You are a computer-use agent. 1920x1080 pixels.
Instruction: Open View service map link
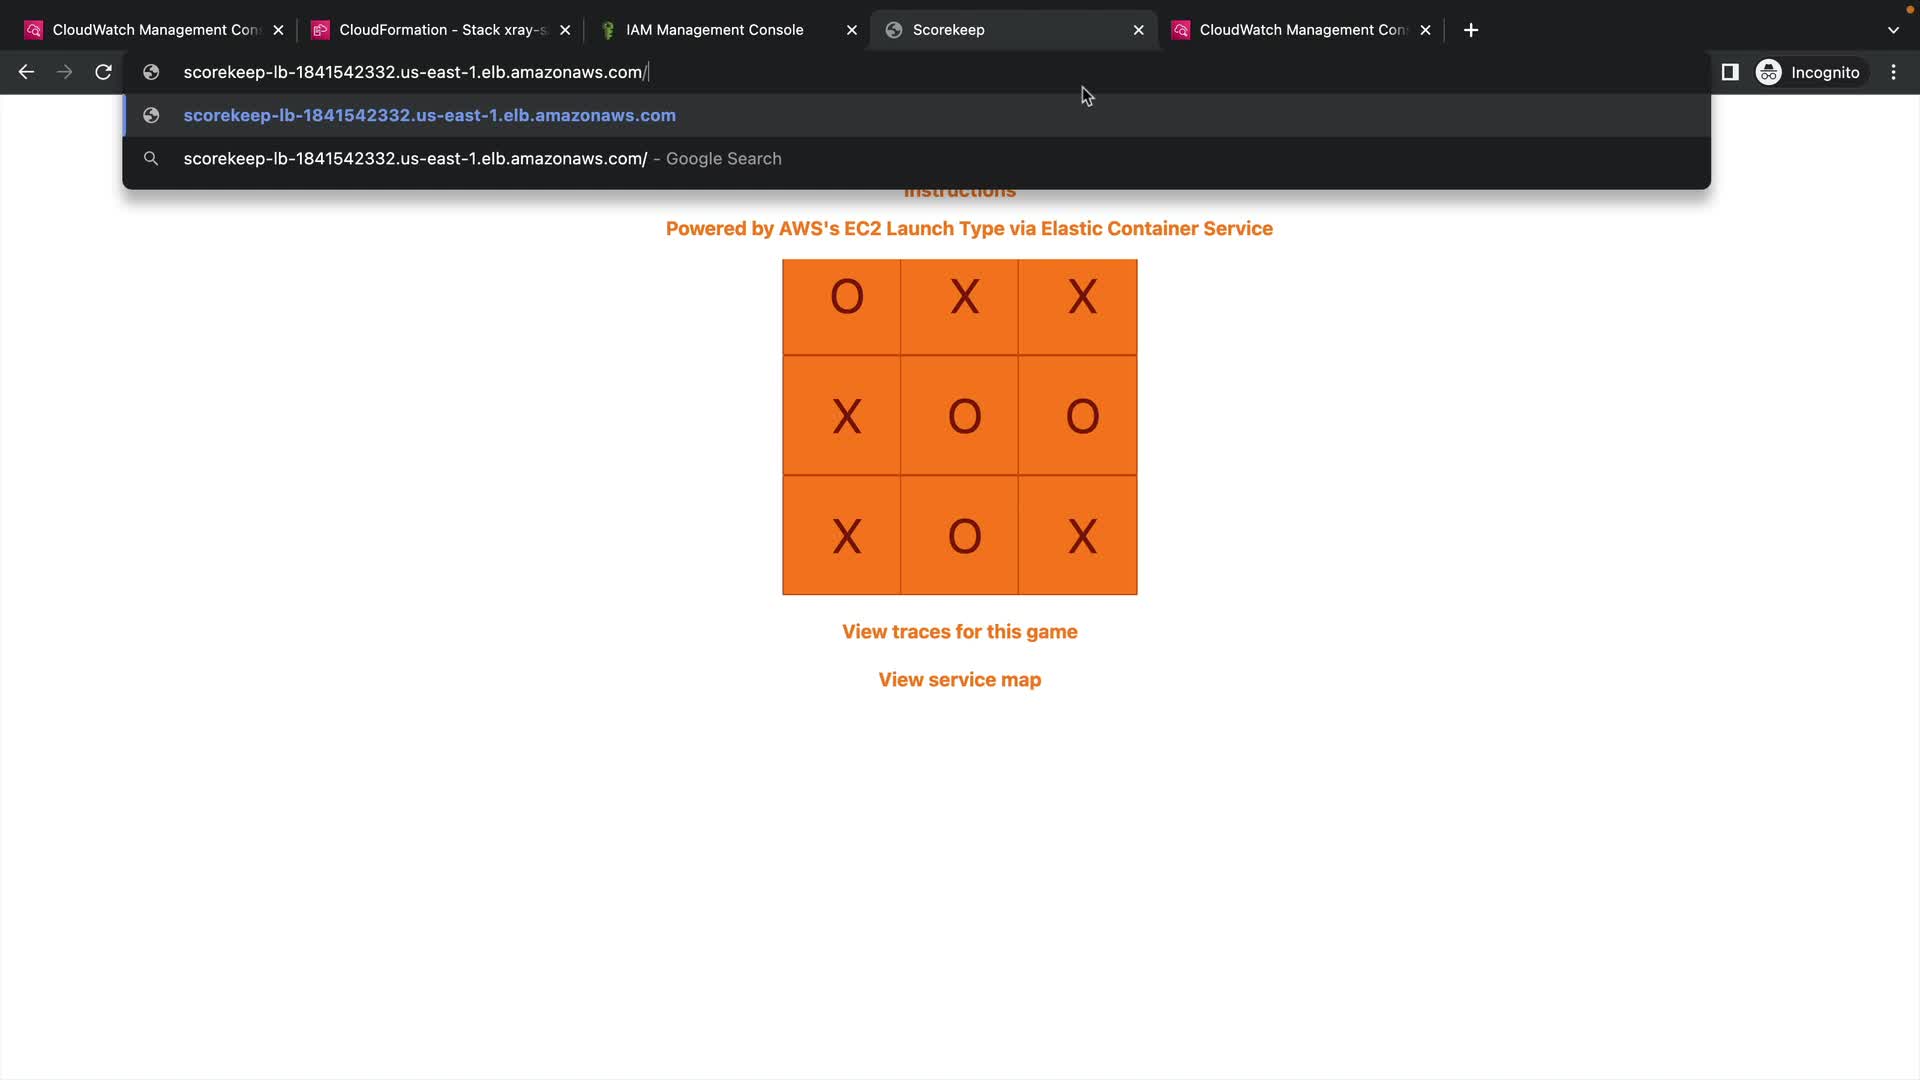pos(959,680)
